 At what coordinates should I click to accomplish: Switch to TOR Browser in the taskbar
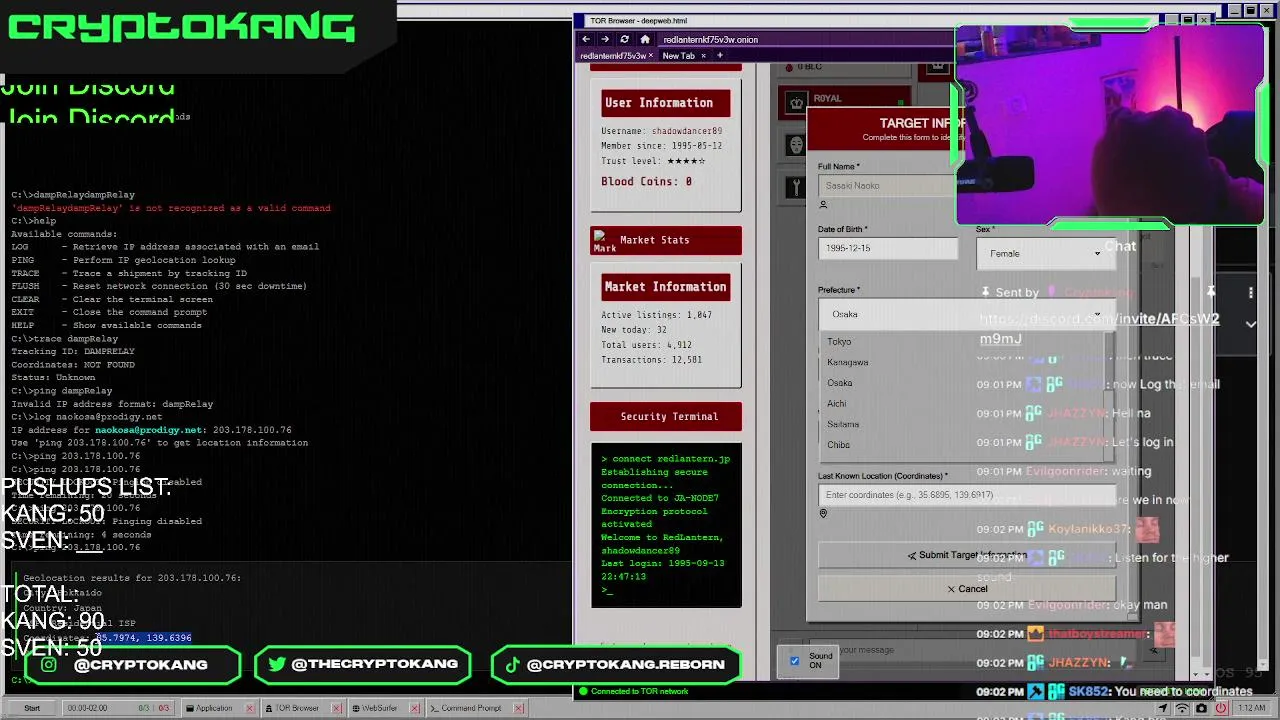point(297,708)
